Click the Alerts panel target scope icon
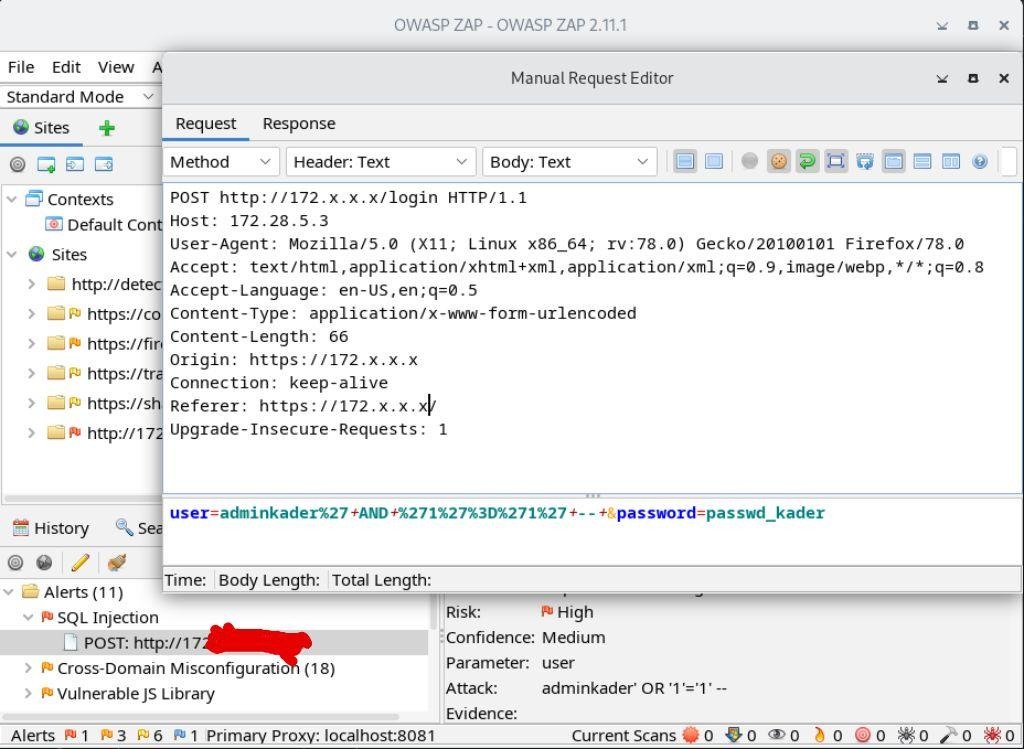1024x749 pixels. (16, 562)
